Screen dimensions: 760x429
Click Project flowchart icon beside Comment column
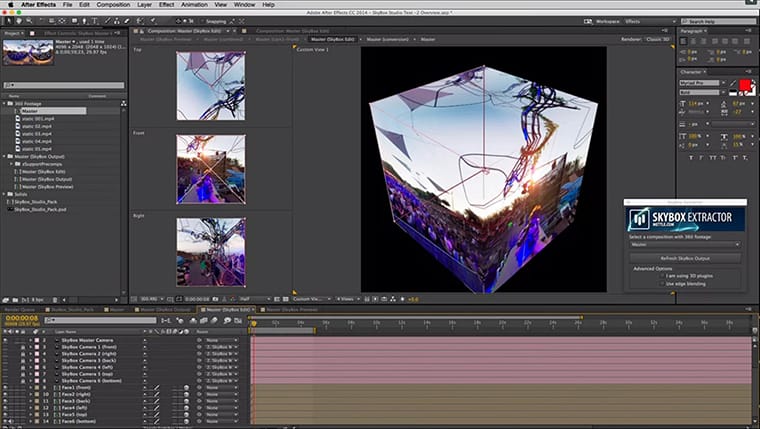(x=124, y=103)
